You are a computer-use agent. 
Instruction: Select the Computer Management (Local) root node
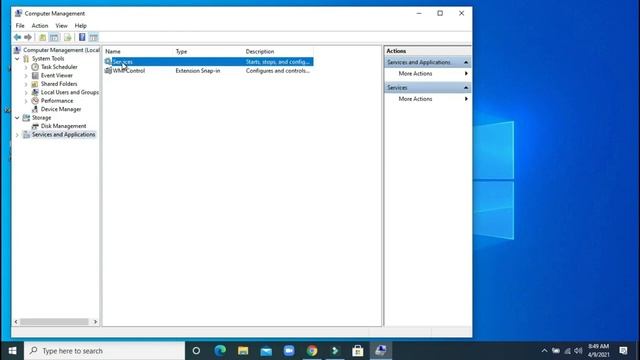(61, 50)
